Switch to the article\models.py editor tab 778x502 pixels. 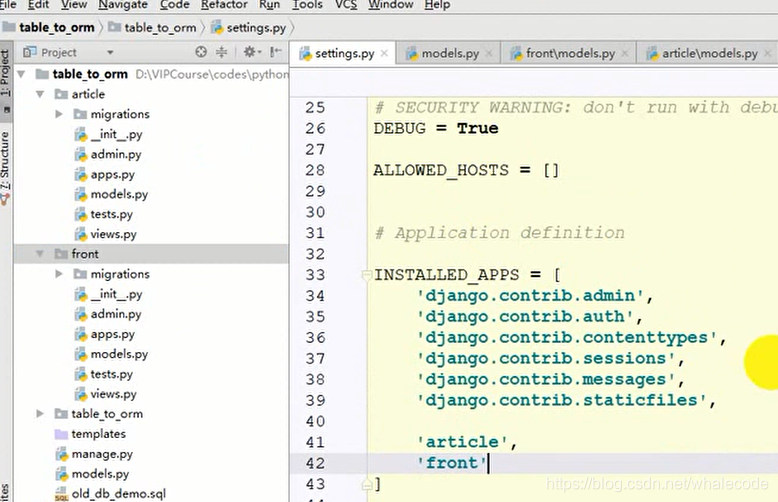pyautogui.click(x=708, y=53)
